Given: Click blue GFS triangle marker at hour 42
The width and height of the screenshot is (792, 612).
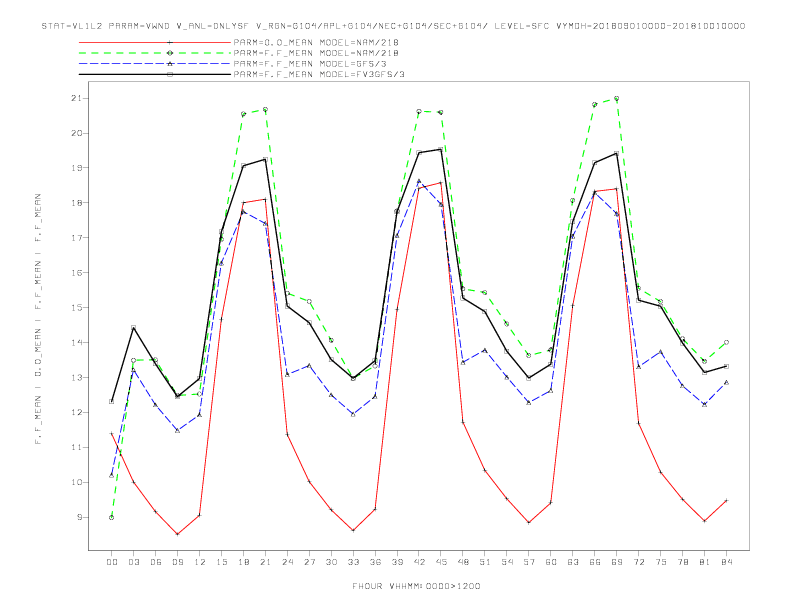Looking at the screenshot, I should pos(419,181).
